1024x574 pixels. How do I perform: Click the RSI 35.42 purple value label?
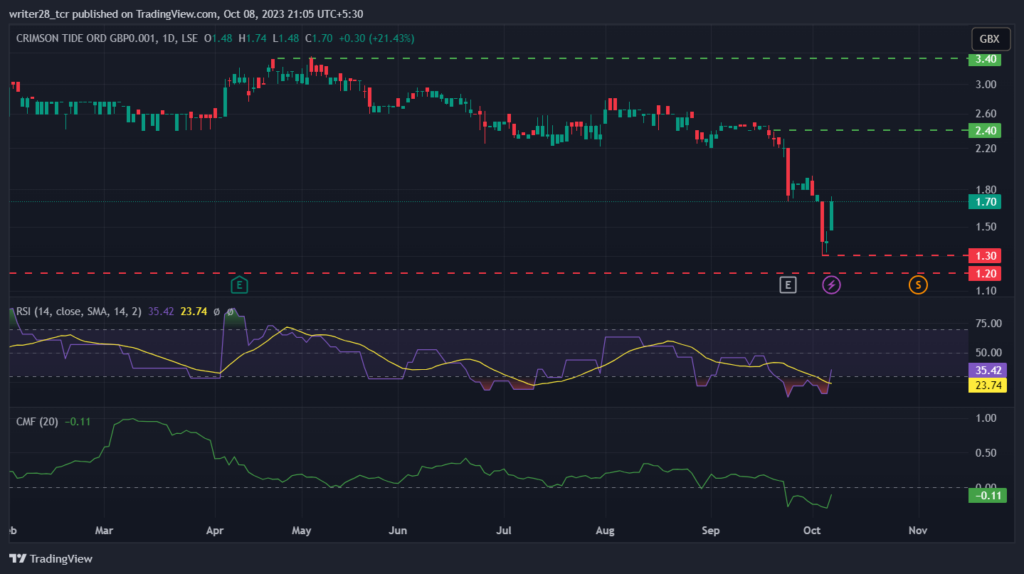click(x=987, y=370)
